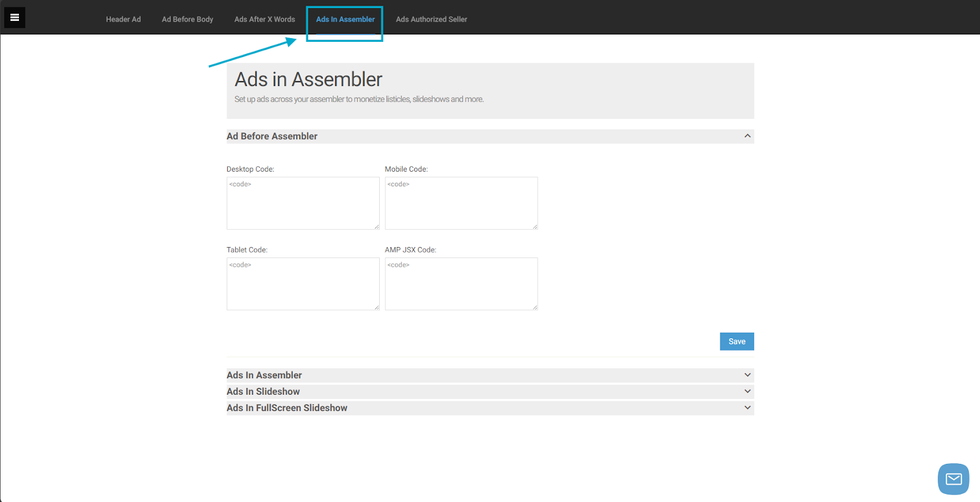The height and width of the screenshot is (502, 980).
Task: Select the Ads In Assembler tab
Action: (x=345, y=19)
